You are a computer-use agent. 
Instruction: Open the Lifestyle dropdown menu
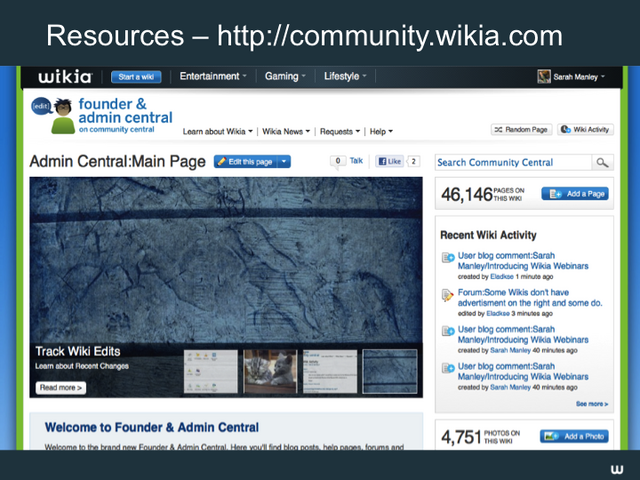click(345, 76)
